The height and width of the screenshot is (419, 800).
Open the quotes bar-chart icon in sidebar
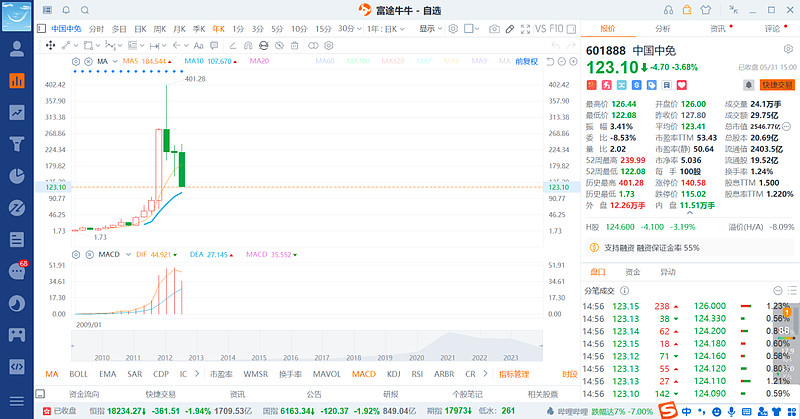pyautogui.click(x=16, y=81)
